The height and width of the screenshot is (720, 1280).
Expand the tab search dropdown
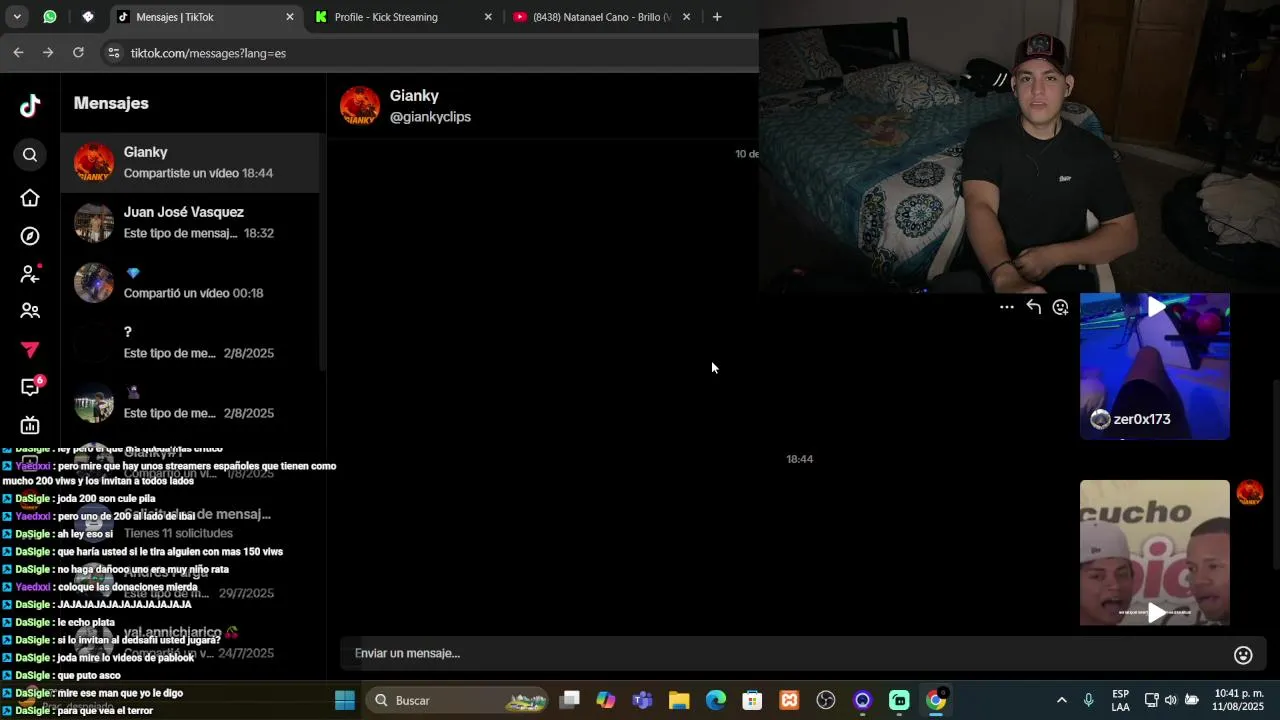[17, 17]
